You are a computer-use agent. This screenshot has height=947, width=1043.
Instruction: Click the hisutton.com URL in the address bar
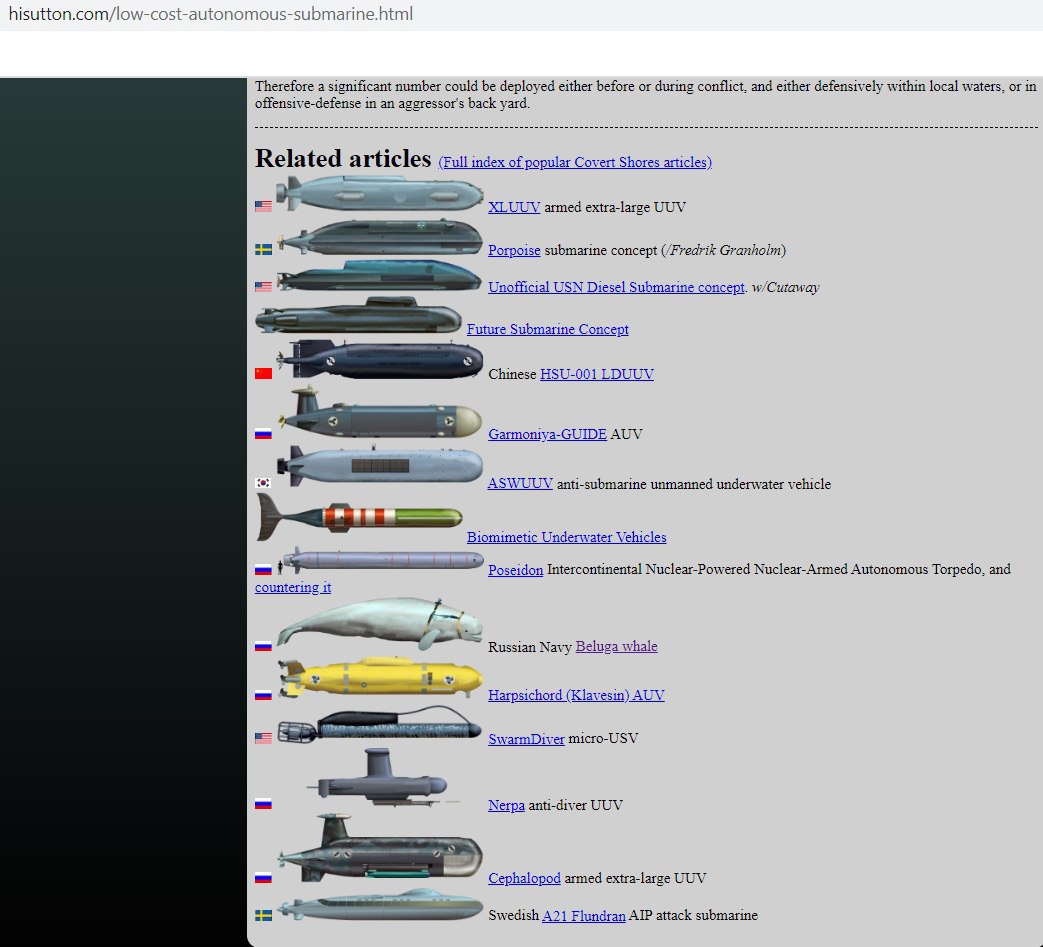(210, 14)
